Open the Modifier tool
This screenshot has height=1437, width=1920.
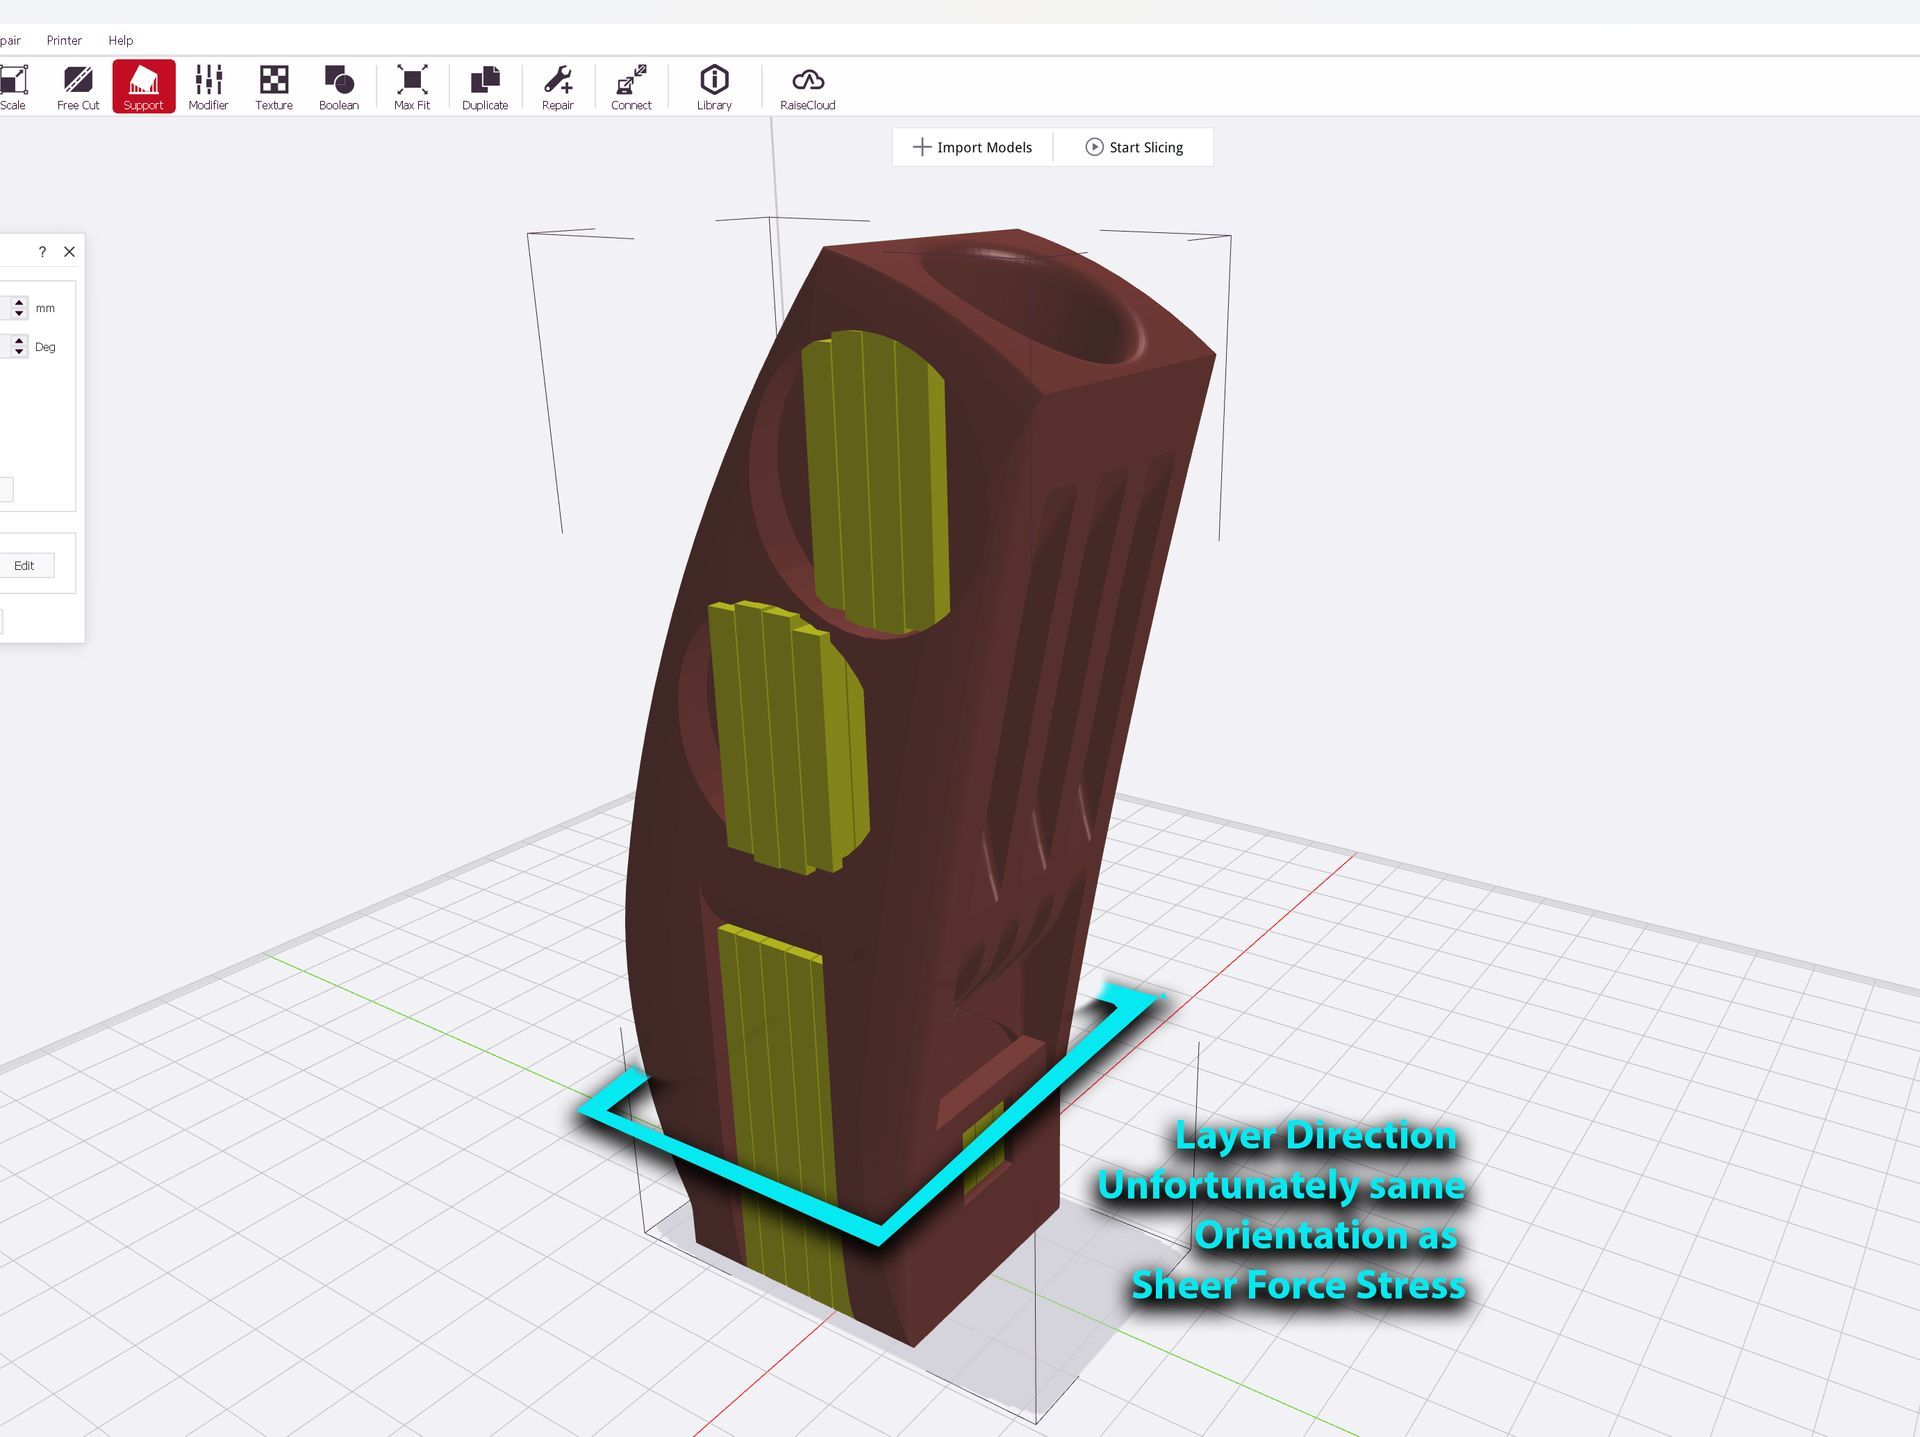coord(208,87)
